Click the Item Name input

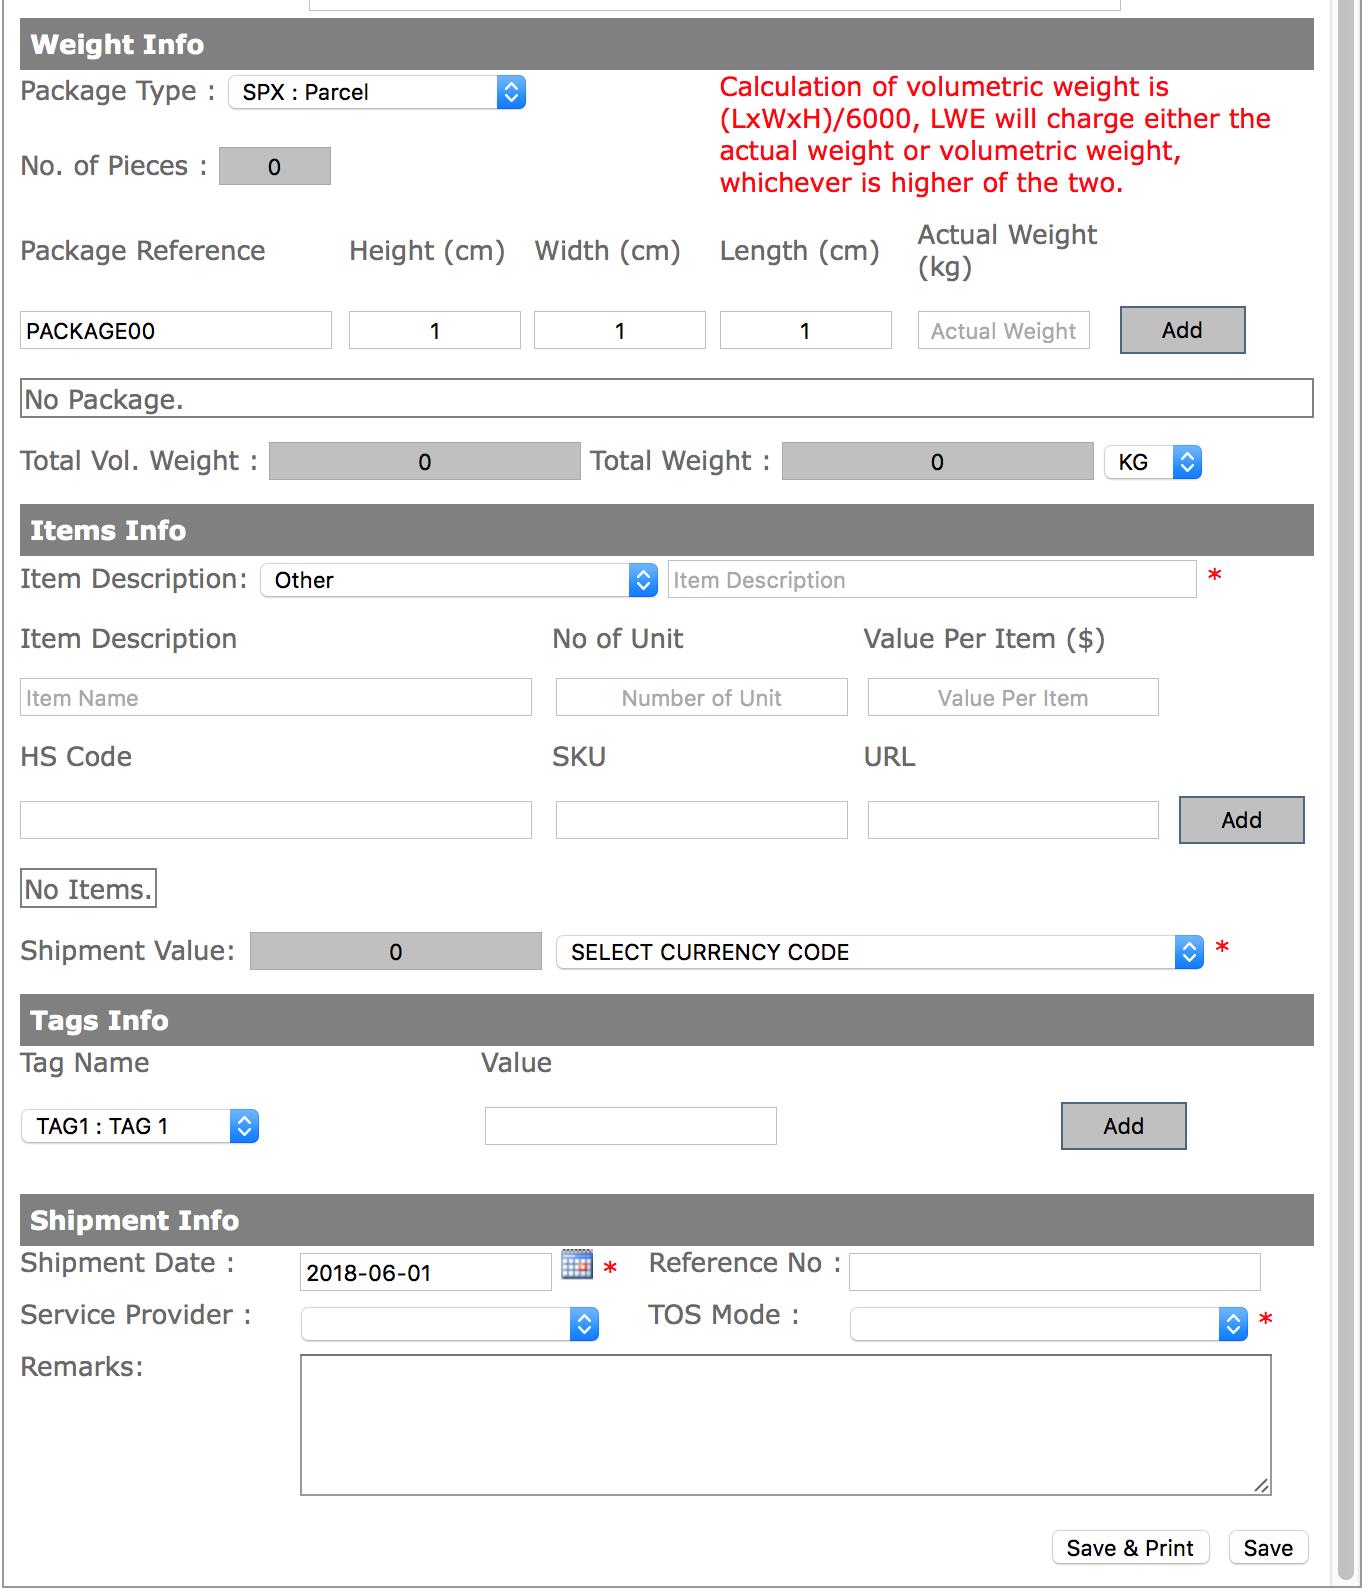pos(276,697)
